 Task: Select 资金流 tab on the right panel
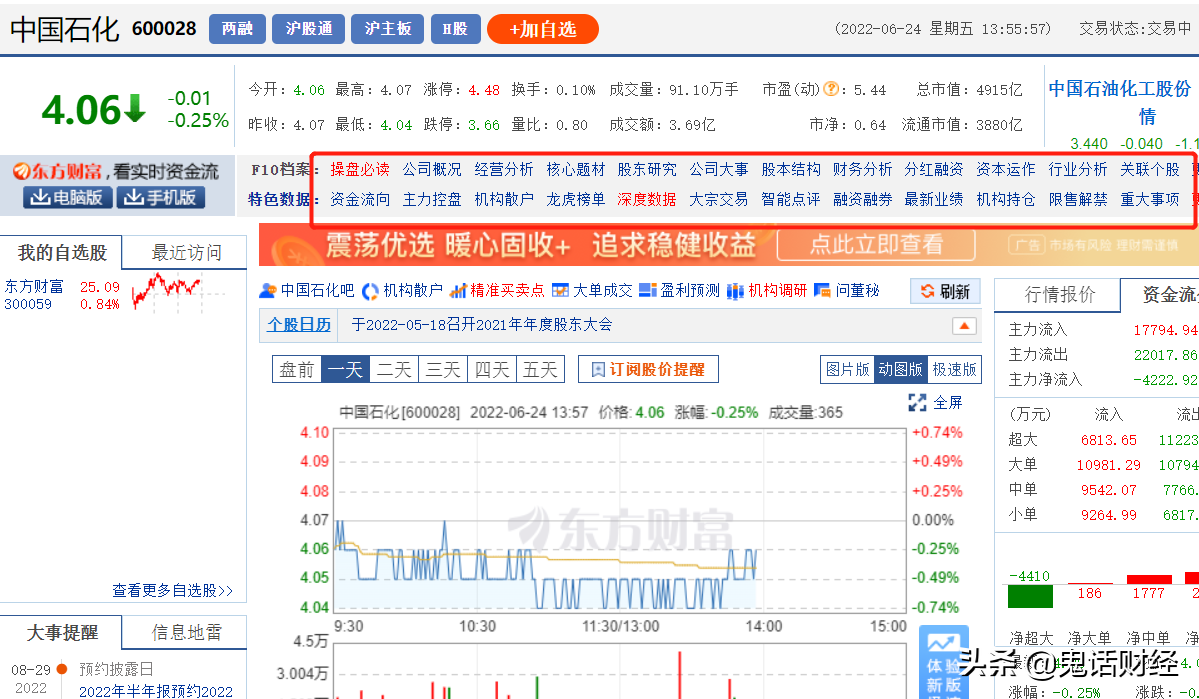tap(1161, 294)
